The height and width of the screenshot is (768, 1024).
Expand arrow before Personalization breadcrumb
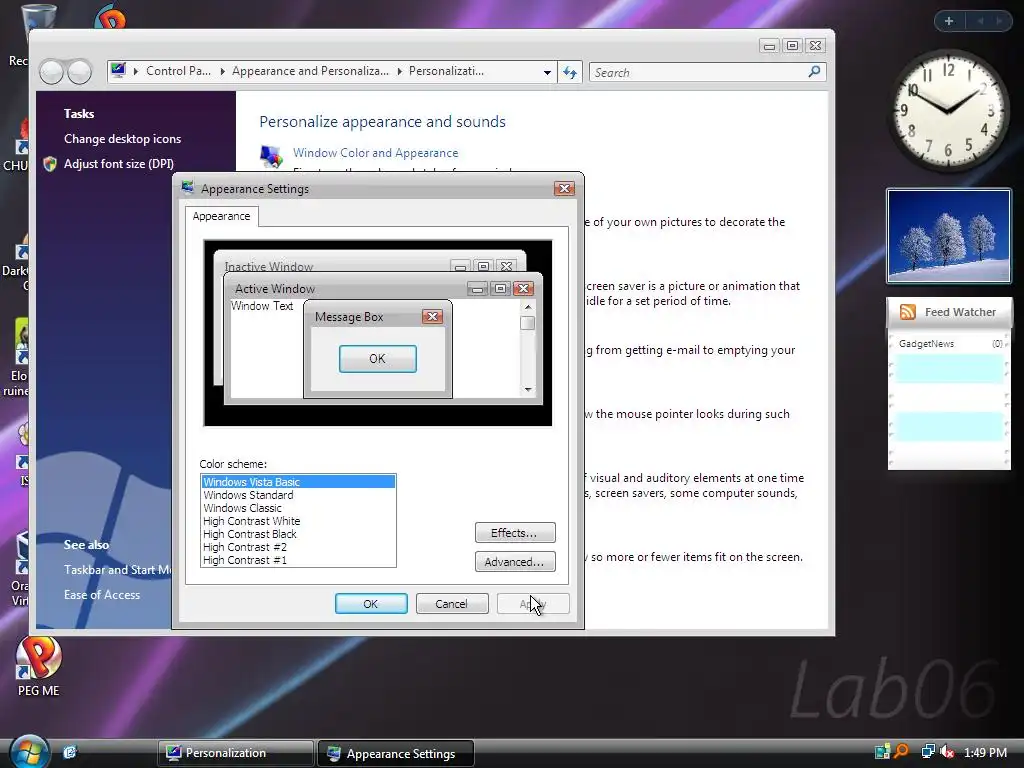point(400,71)
